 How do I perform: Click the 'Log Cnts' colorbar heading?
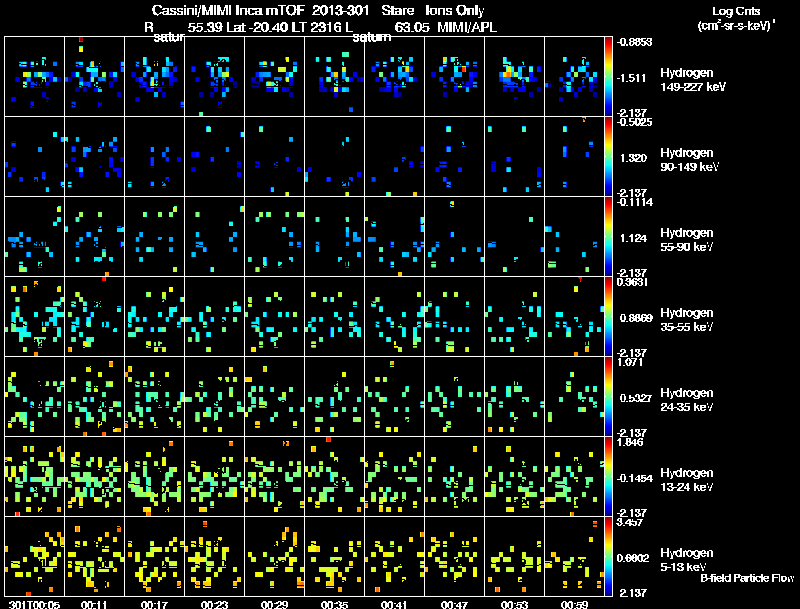[x=736, y=11]
